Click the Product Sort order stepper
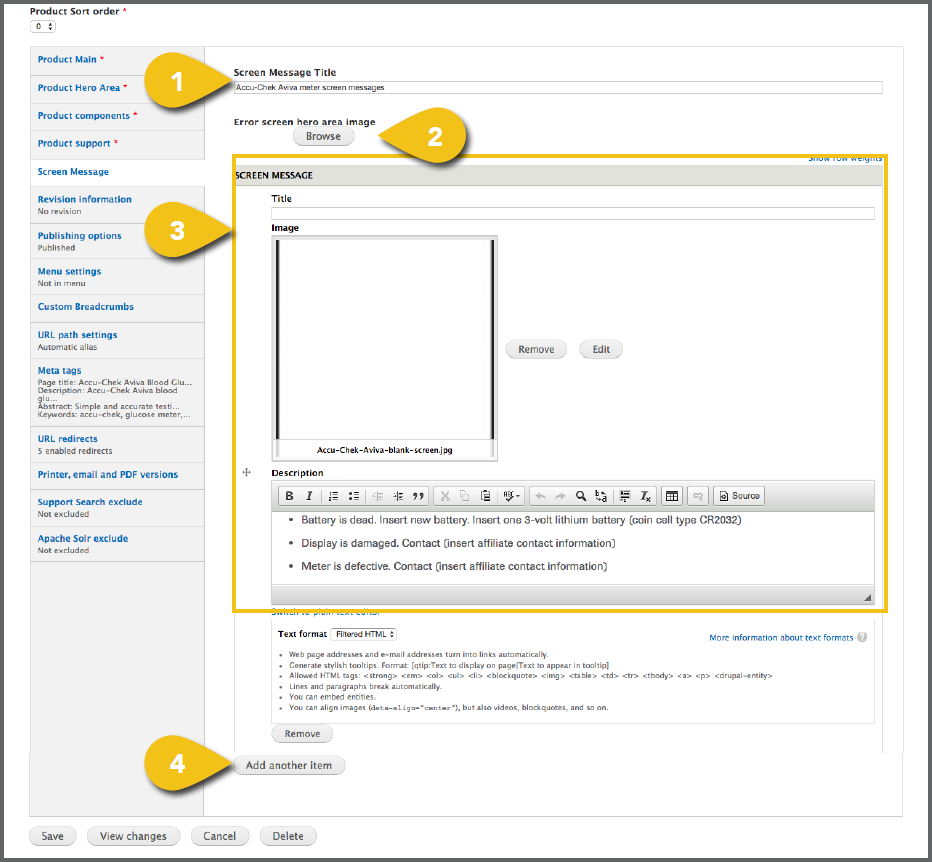Image resolution: width=932 pixels, height=862 pixels. tap(43, 26)
